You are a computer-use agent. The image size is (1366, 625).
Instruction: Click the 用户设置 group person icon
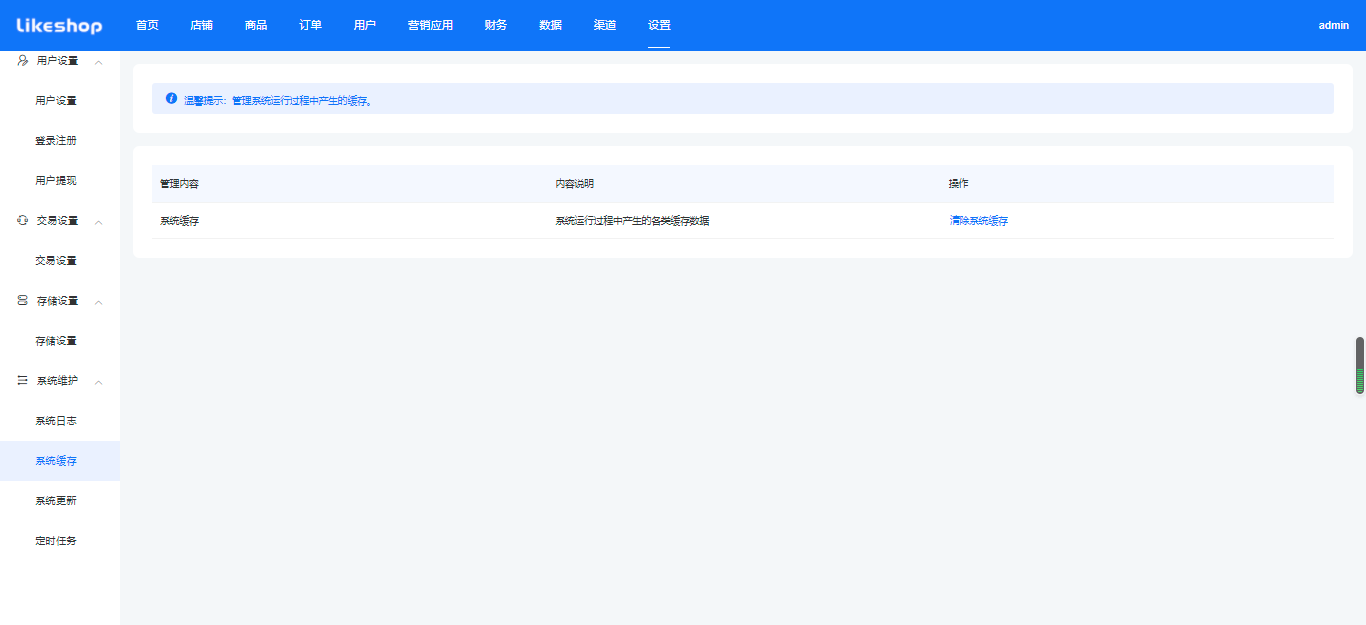(23, 61)
